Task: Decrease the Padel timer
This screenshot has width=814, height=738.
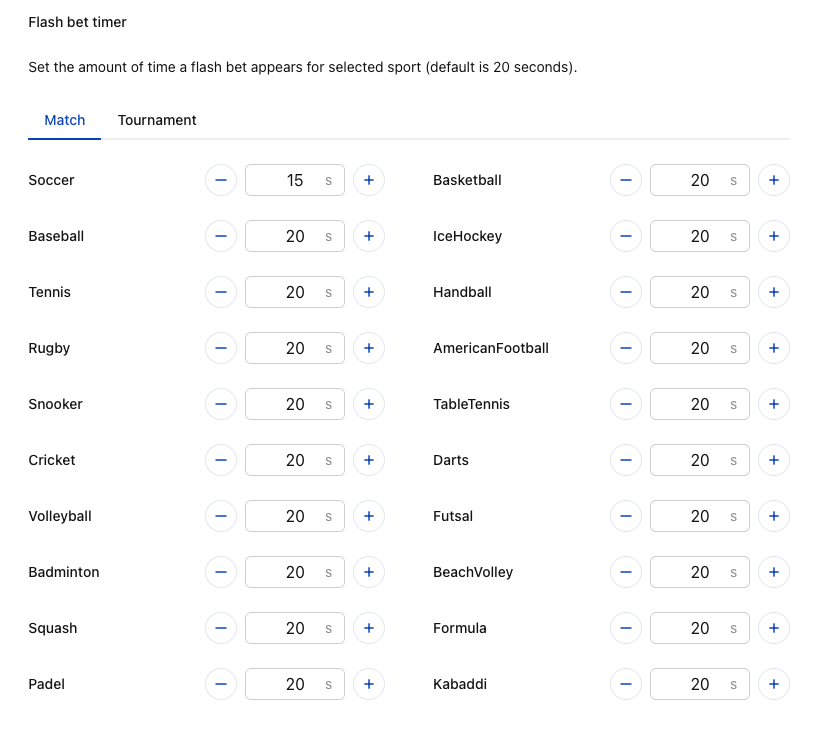Action: pyautogui.click(x=221, y=685)
